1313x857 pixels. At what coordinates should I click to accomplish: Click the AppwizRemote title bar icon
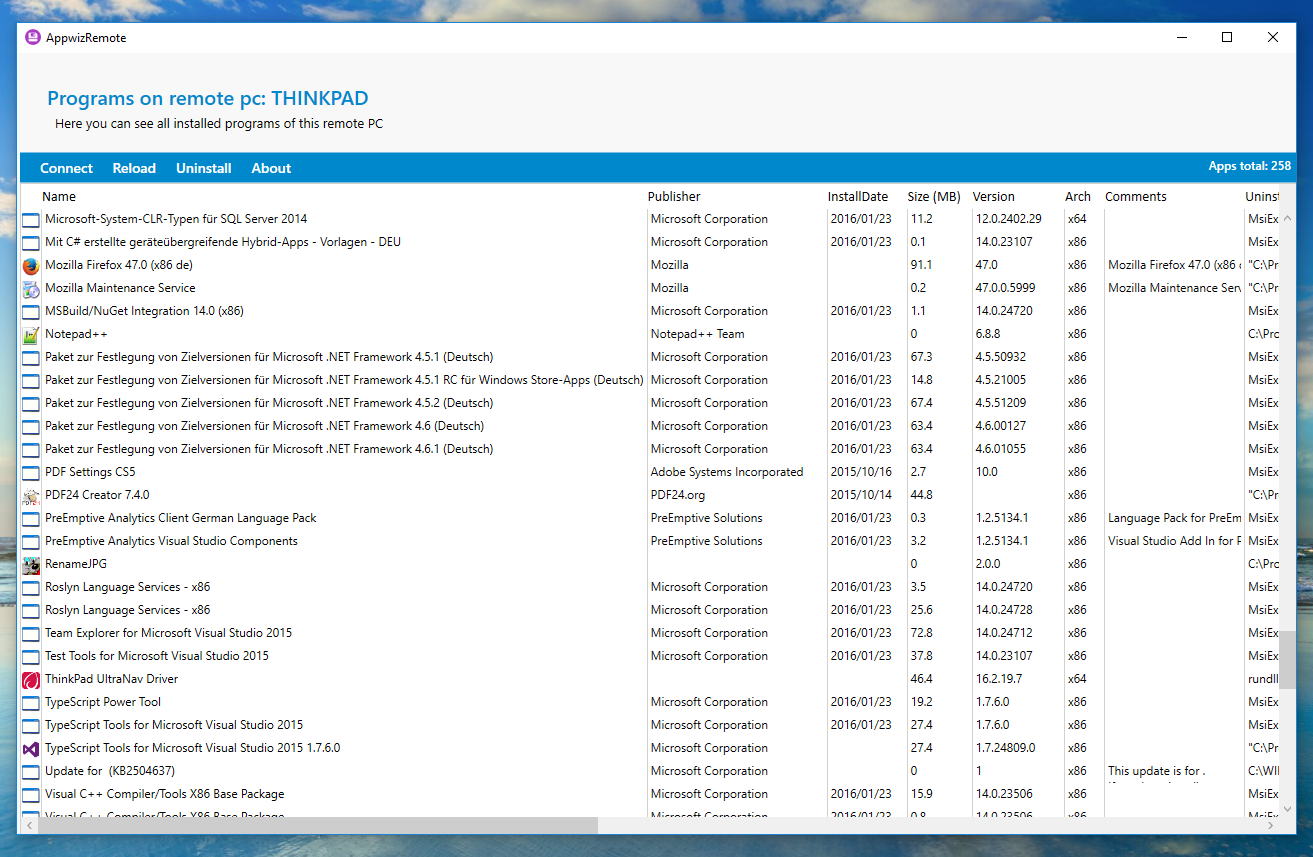[x=33, y=37]
